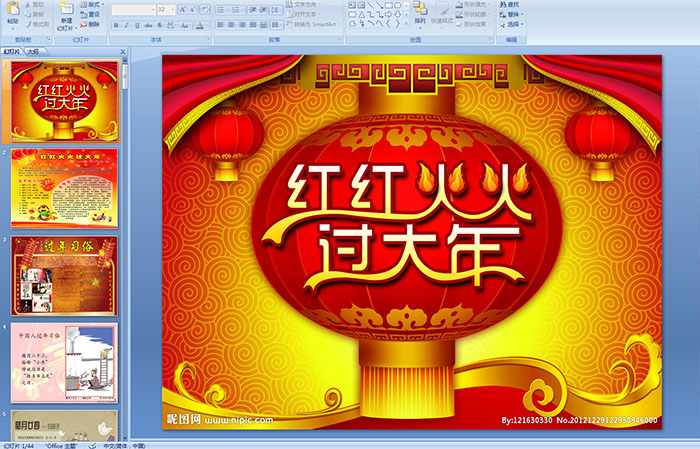
Task: Select the oval shape in gallery
Action: 398,5
